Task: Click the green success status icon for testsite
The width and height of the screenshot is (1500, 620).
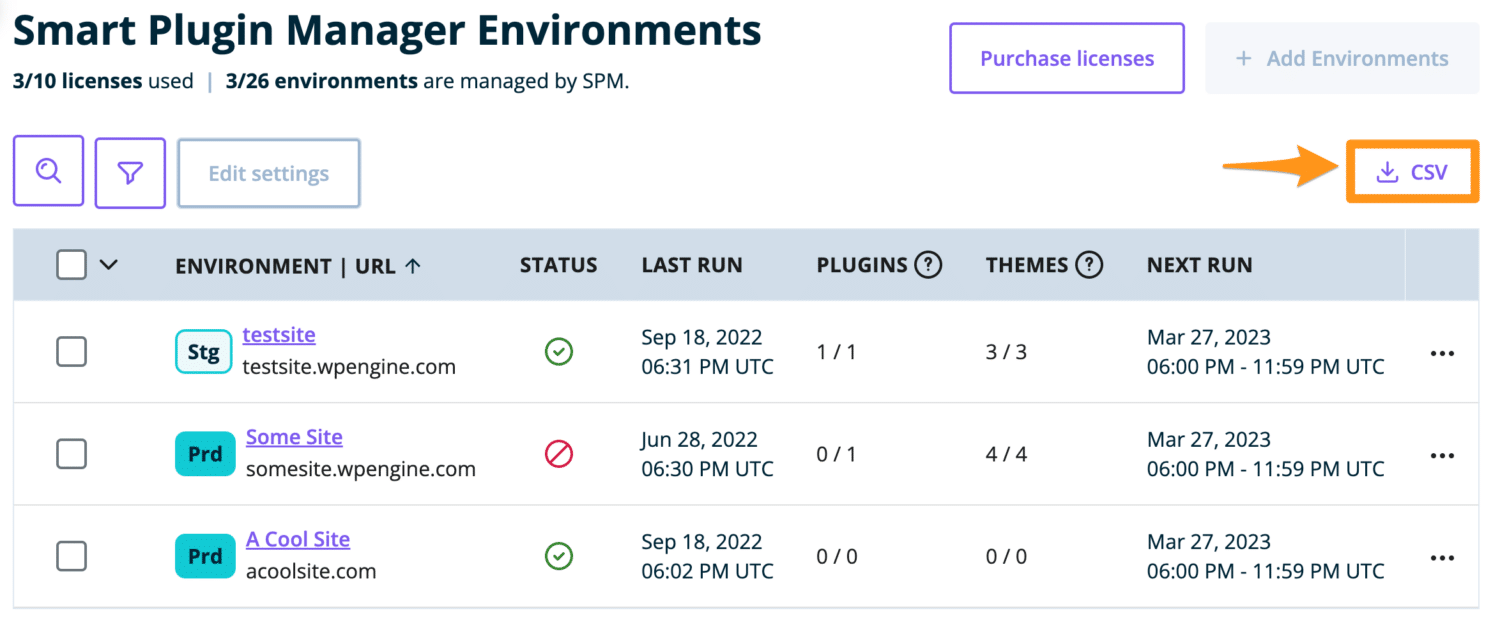Action: 559,352
